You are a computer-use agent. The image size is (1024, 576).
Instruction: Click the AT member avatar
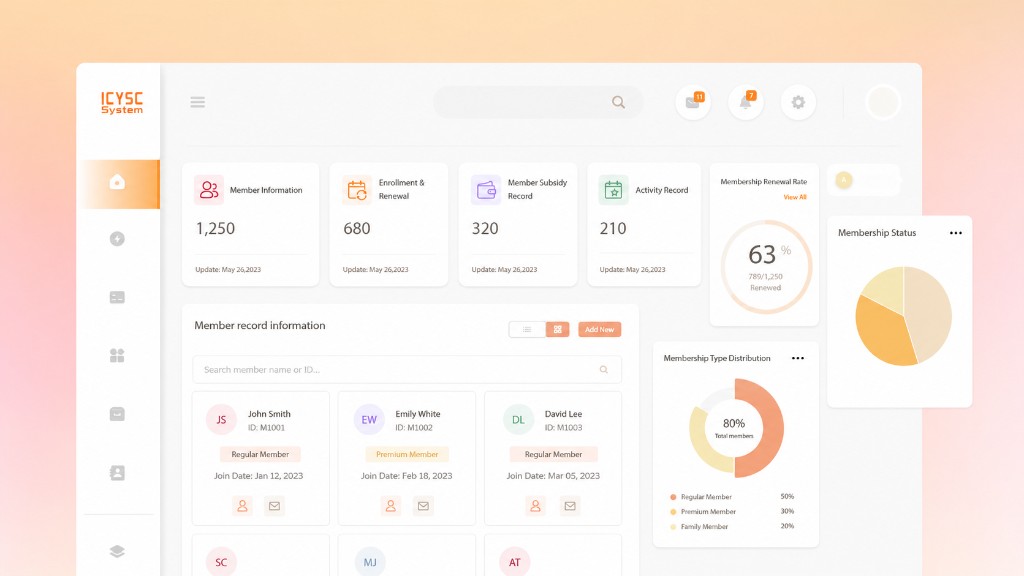pyautogui.click(x=515, y=562)
